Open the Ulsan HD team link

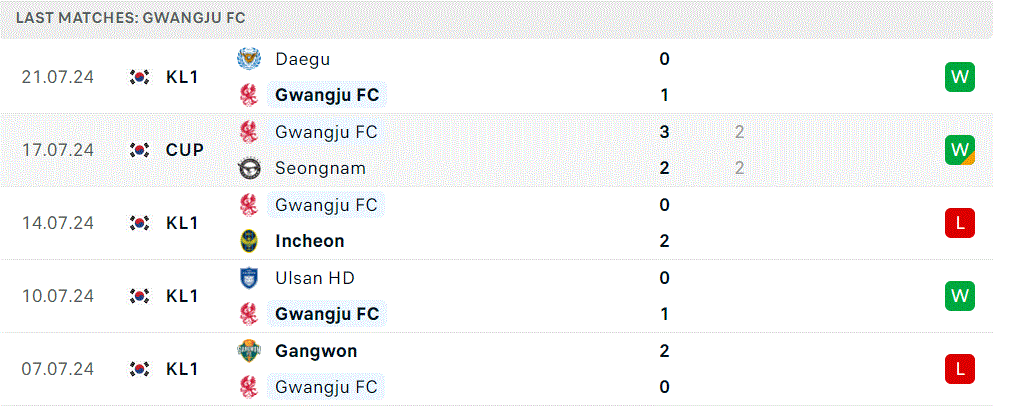click(315, 278)
